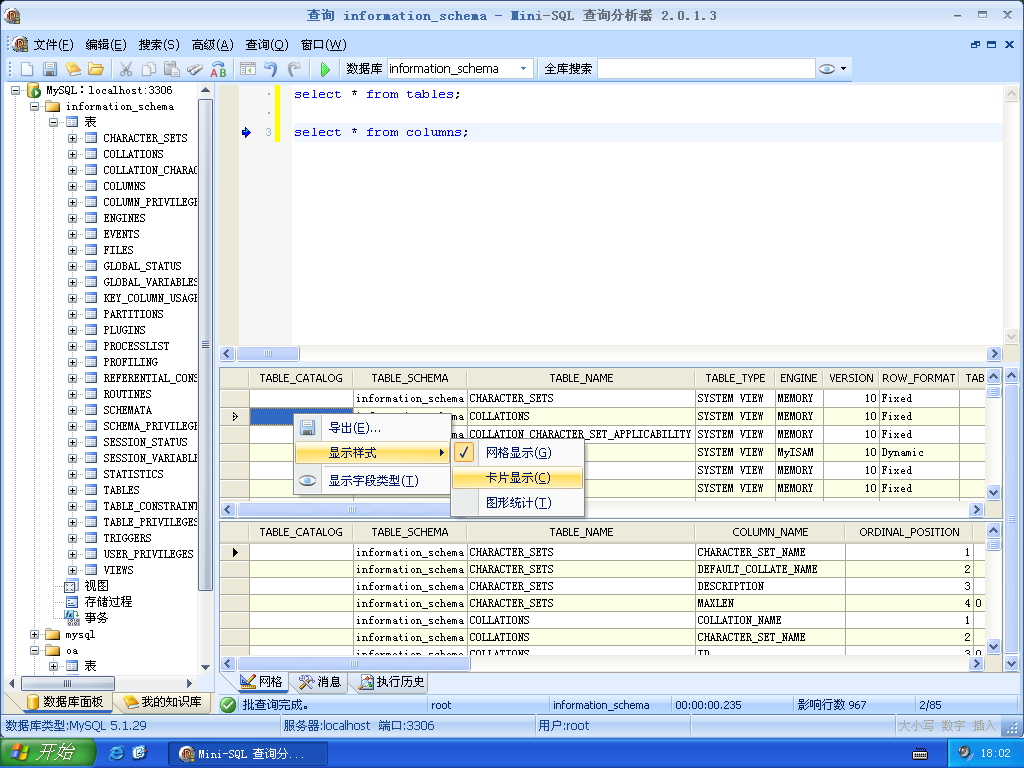Click the Open folder toolbar icon
The height and width of the screenshot is (768, 1024).
click(x=96, y=69)
